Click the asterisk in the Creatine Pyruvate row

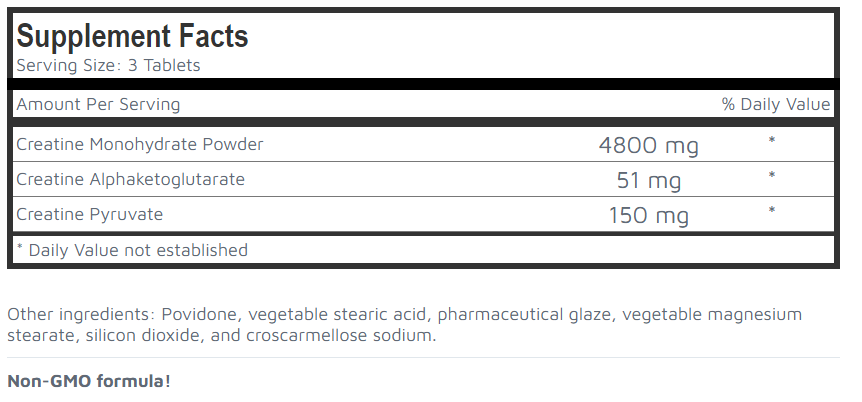pyautogui.click(x=772, y=212)
